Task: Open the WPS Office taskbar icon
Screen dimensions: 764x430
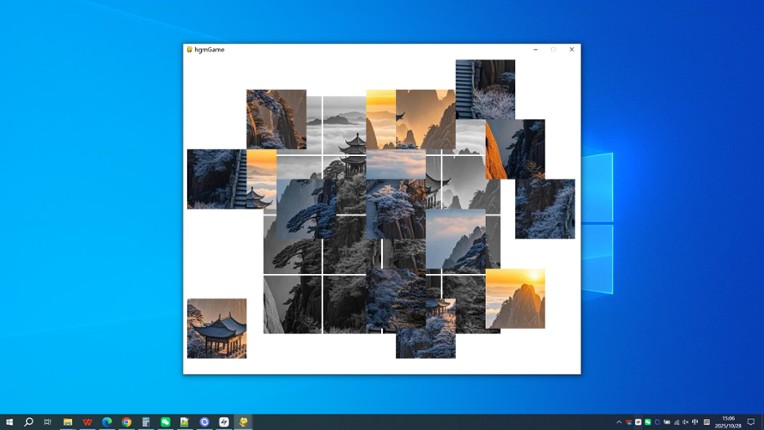Action: [88, 422]
